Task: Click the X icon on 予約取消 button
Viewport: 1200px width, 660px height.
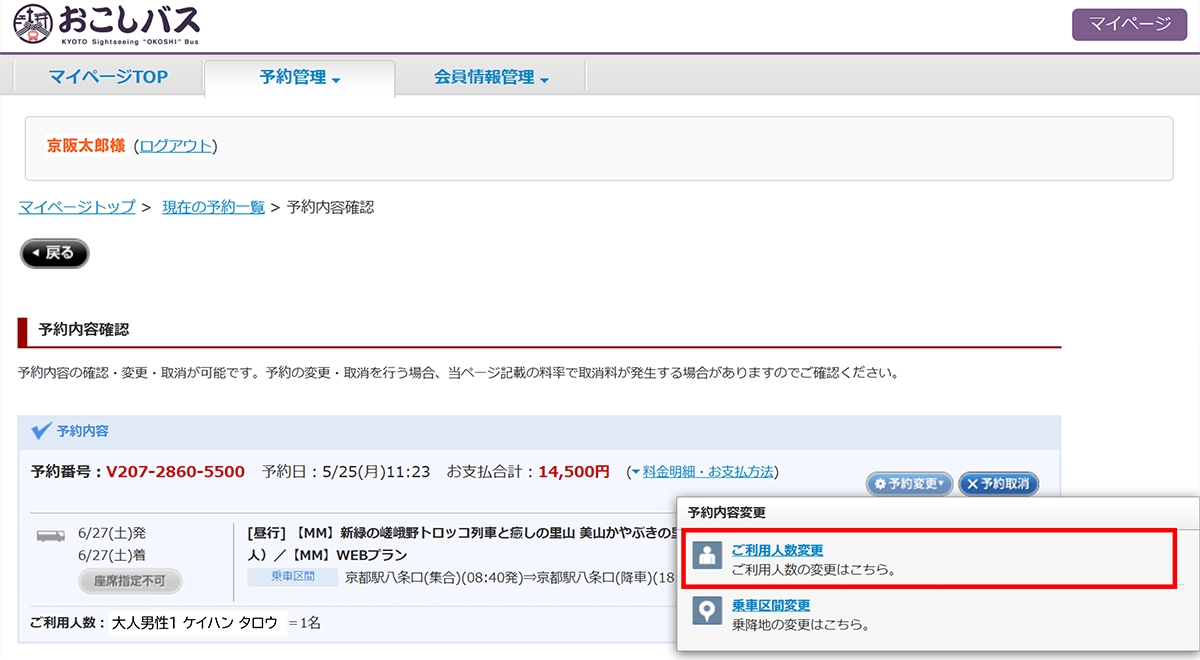Action: coord(972,484)
